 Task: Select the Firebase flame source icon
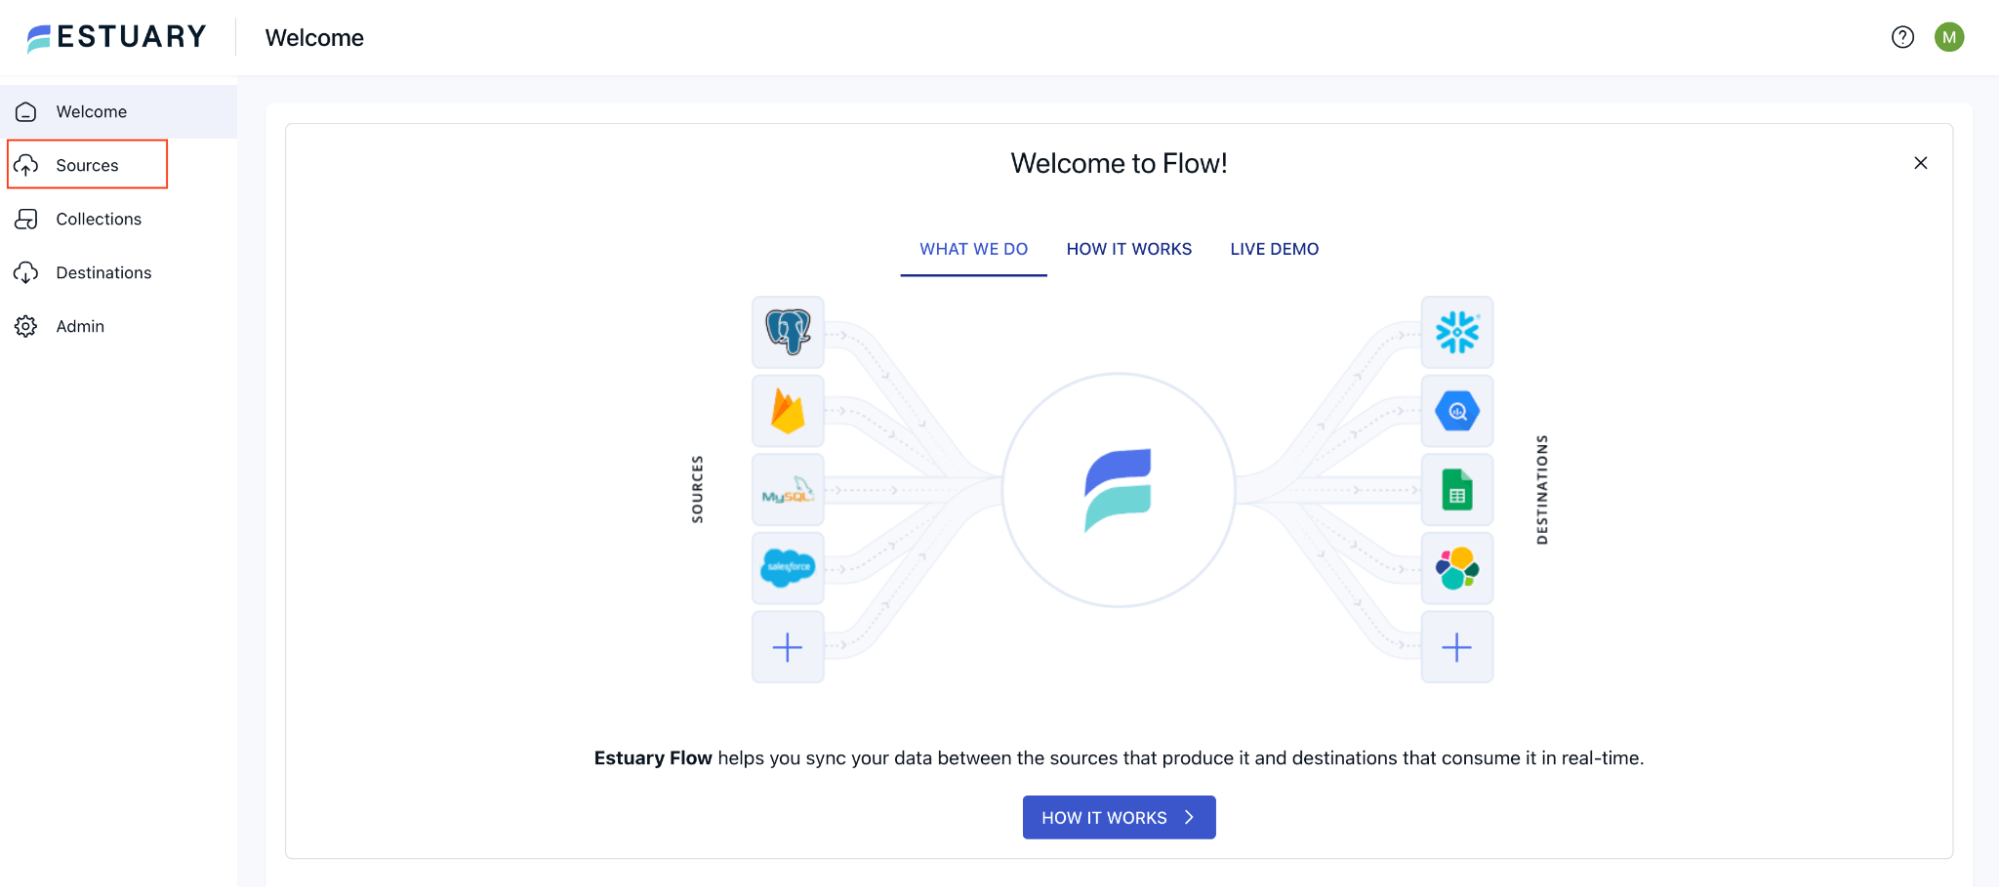788,411
